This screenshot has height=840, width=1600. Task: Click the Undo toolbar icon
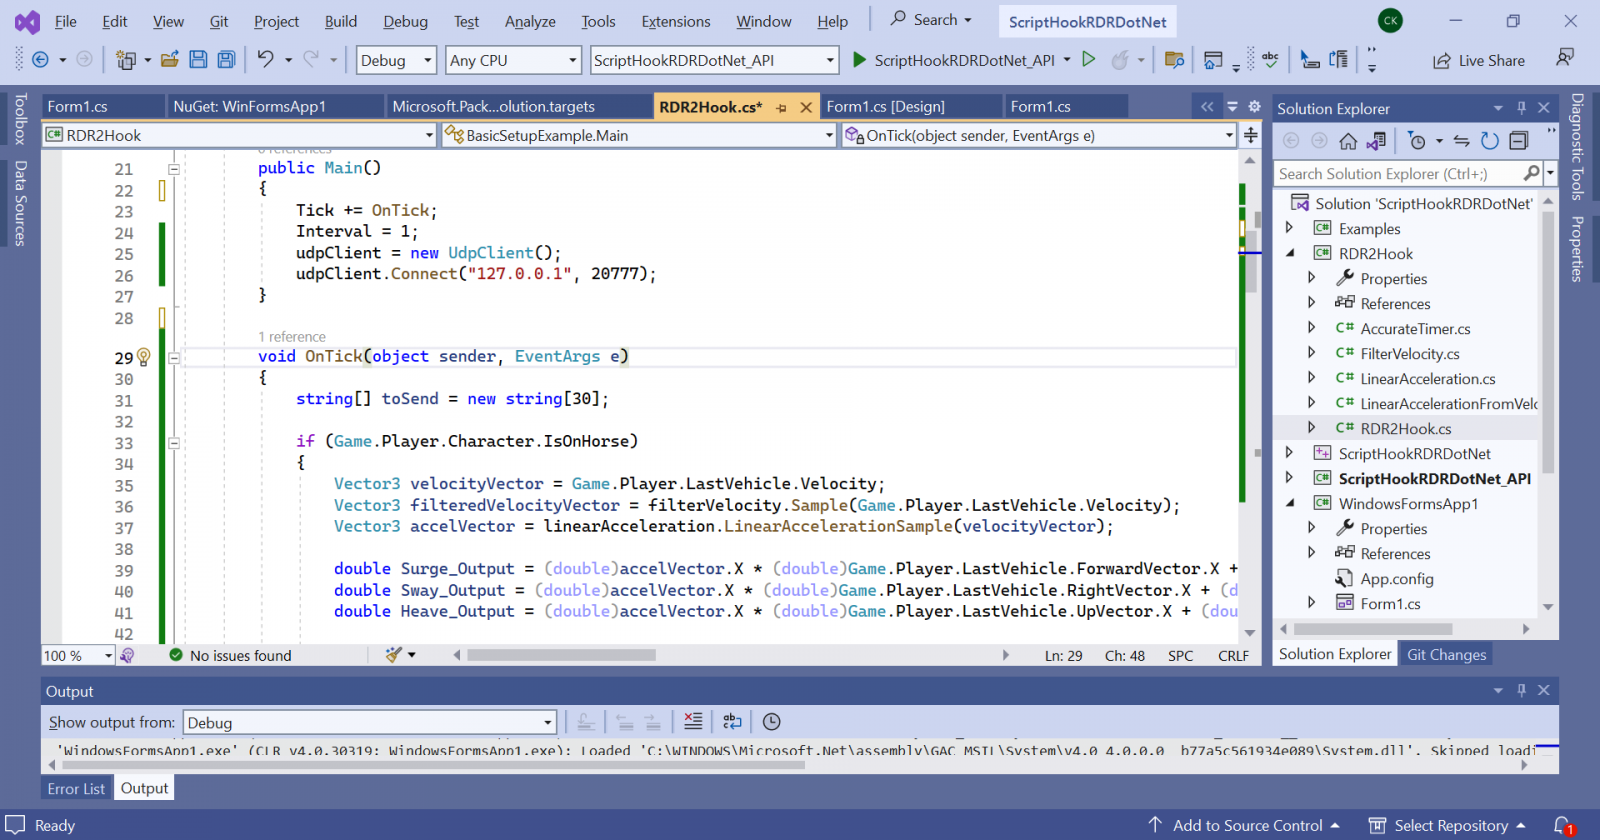coord(265,60)
